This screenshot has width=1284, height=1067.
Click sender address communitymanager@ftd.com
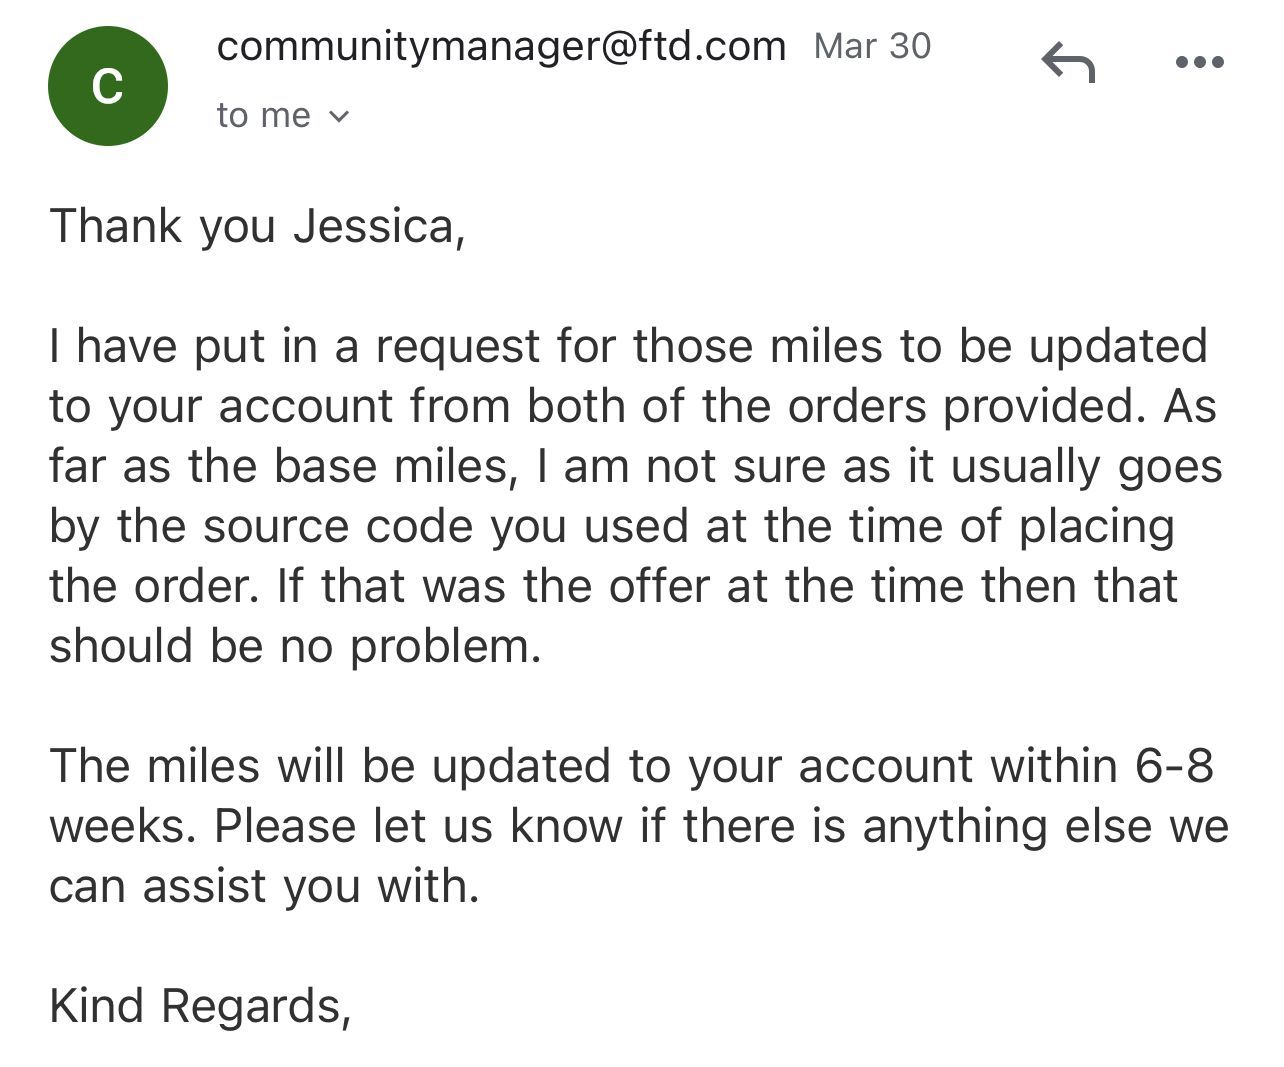[x=501, y=47]
